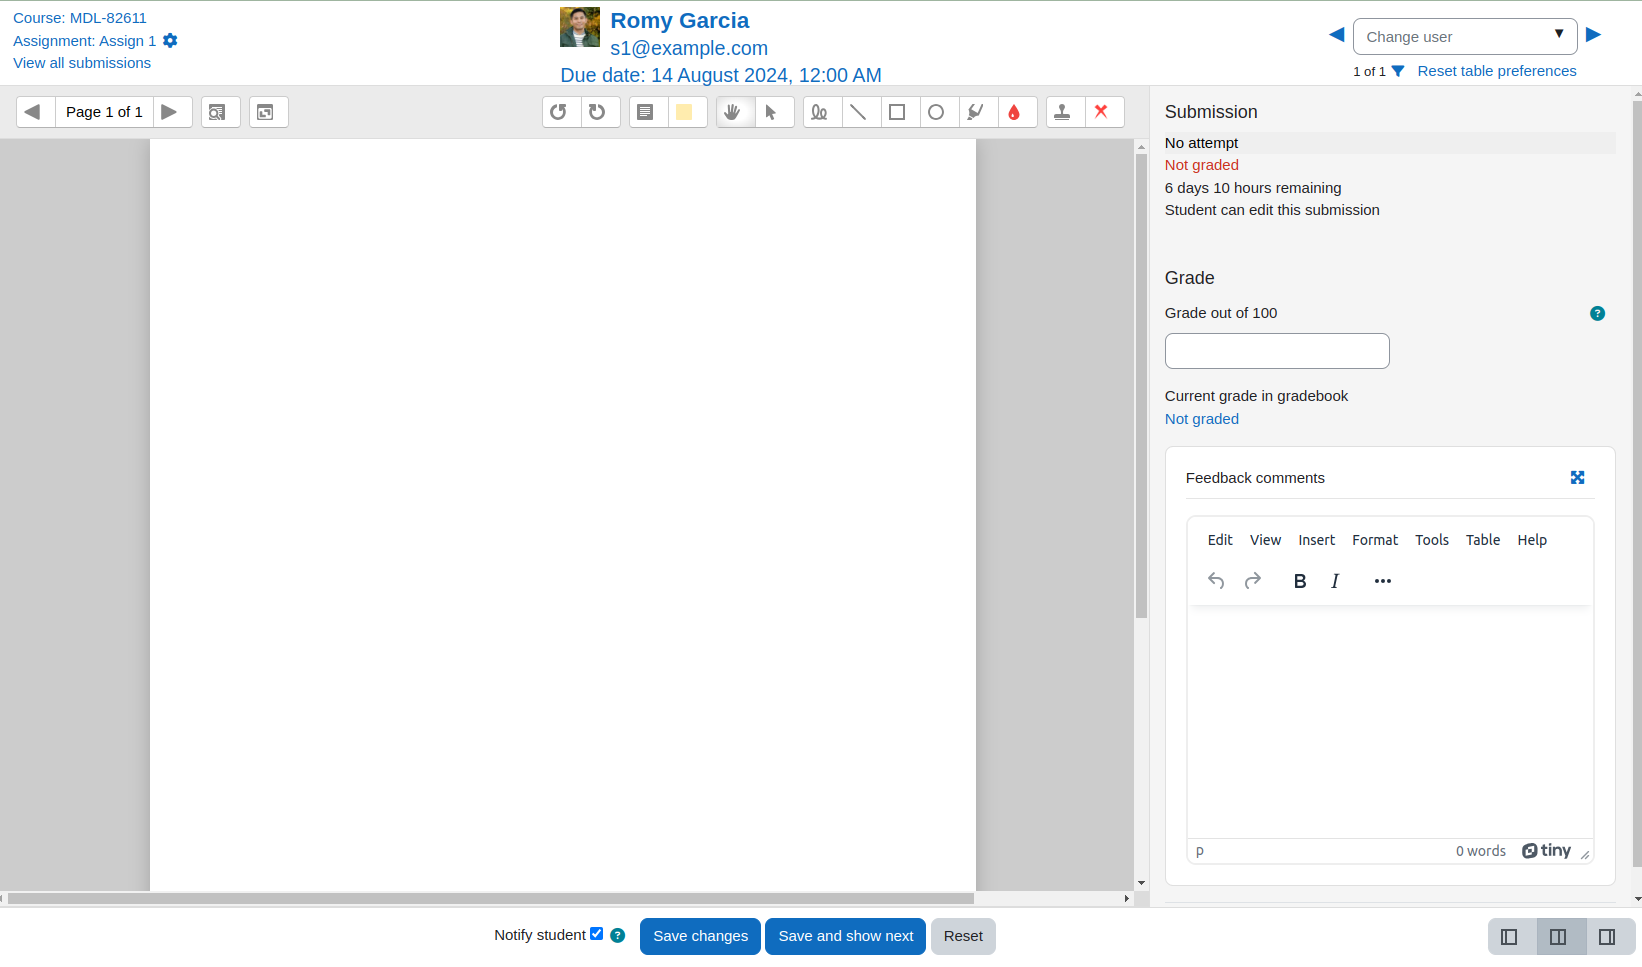1642x967 pixels.
Task: Open the View menu in editor
Action: (1265, 540)
